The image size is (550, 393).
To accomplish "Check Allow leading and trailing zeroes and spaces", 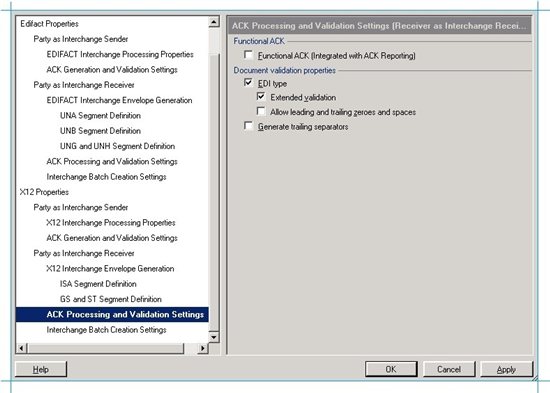I will (261, 112).
